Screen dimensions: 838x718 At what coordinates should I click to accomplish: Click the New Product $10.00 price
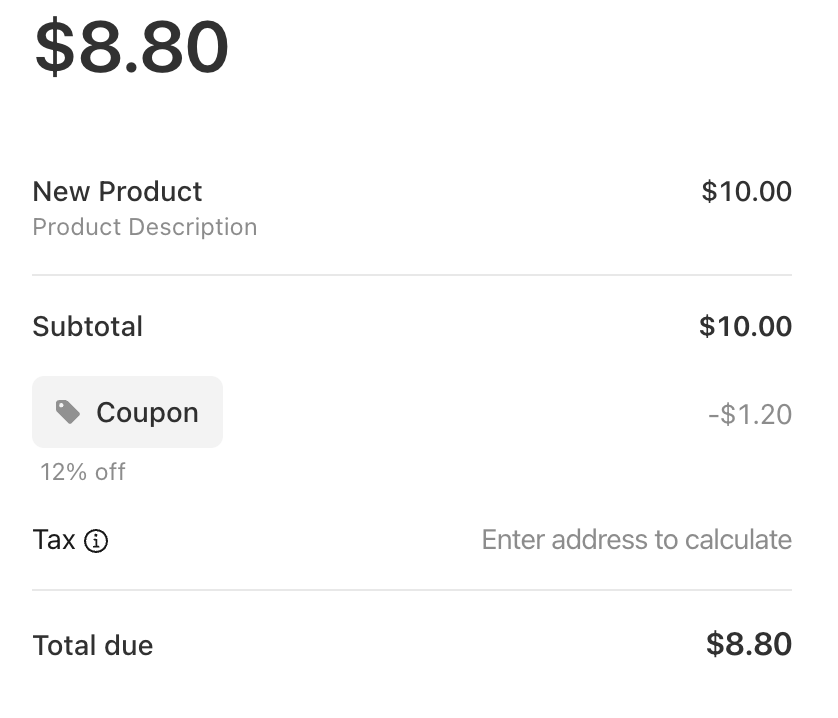pos(747,191)
